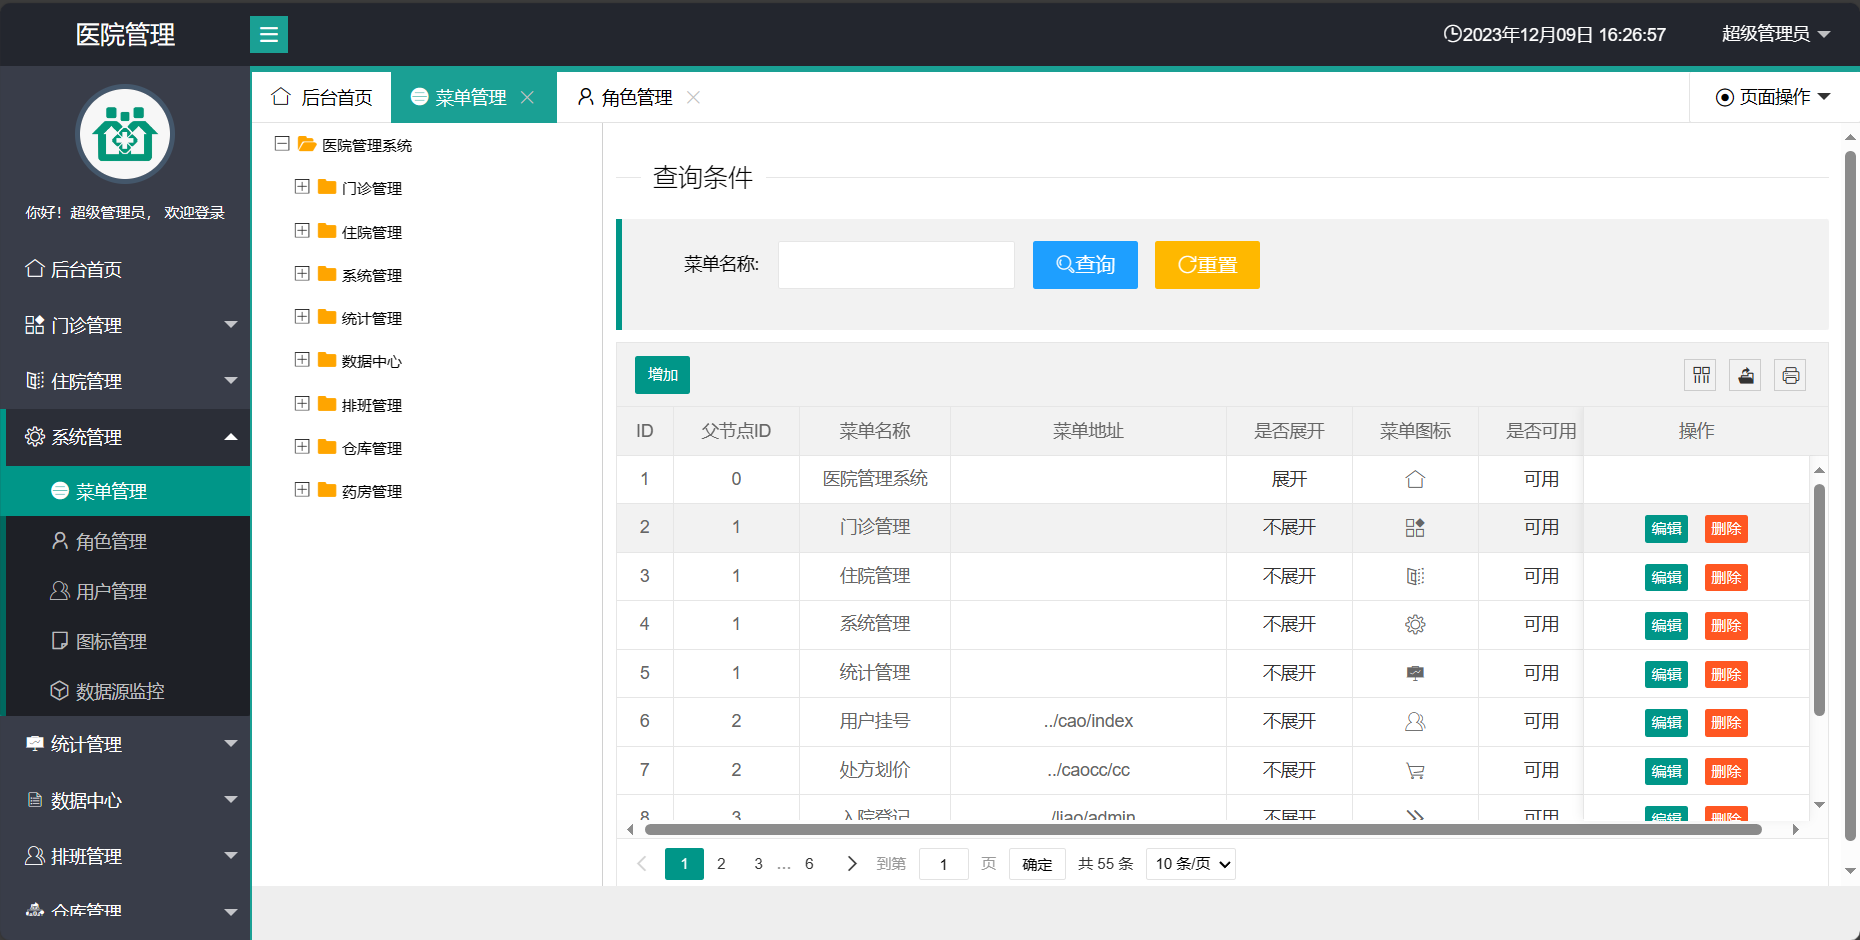Expand the 仓库管理 tree node
1860x940 pixels.
pos(302,447)
